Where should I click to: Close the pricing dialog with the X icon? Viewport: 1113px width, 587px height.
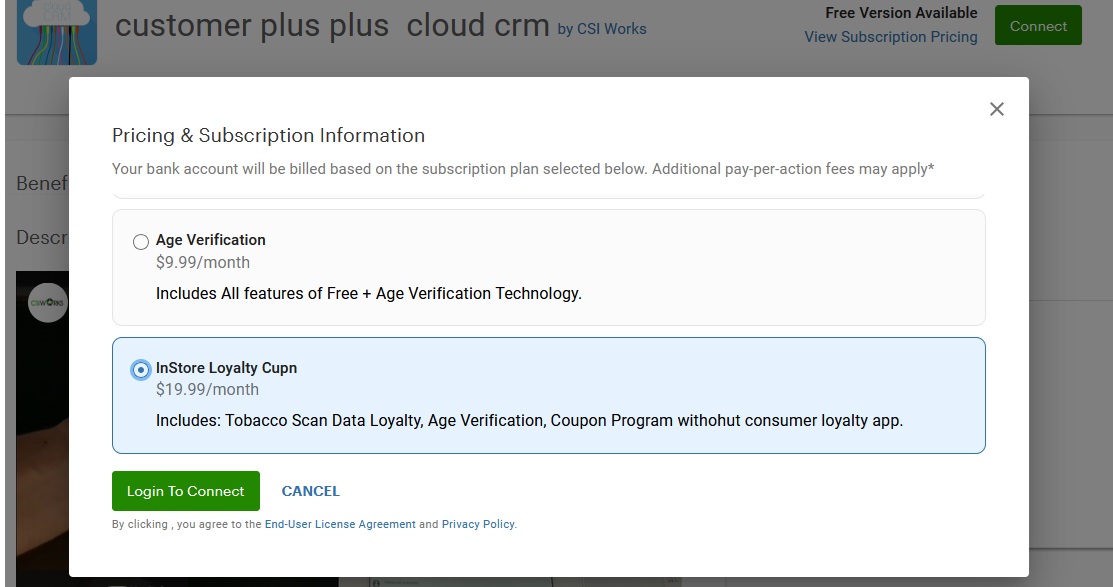click(x=997, y=109)
